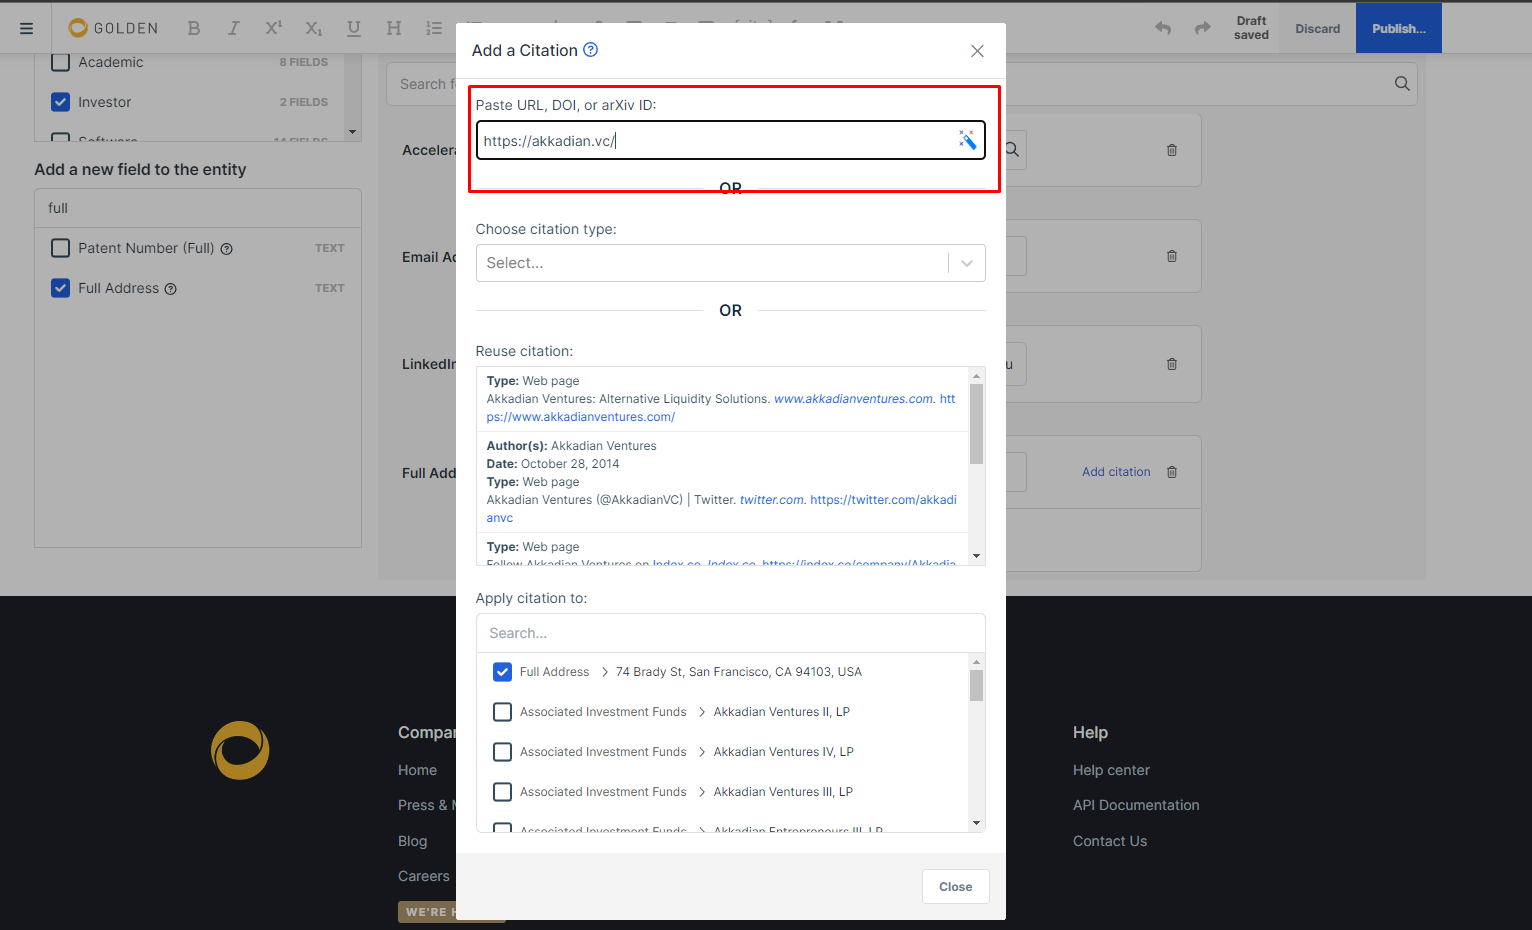1532x930 pixels.
Task: Uncheck the Full Address field checkbox
Action: (61, 288)
